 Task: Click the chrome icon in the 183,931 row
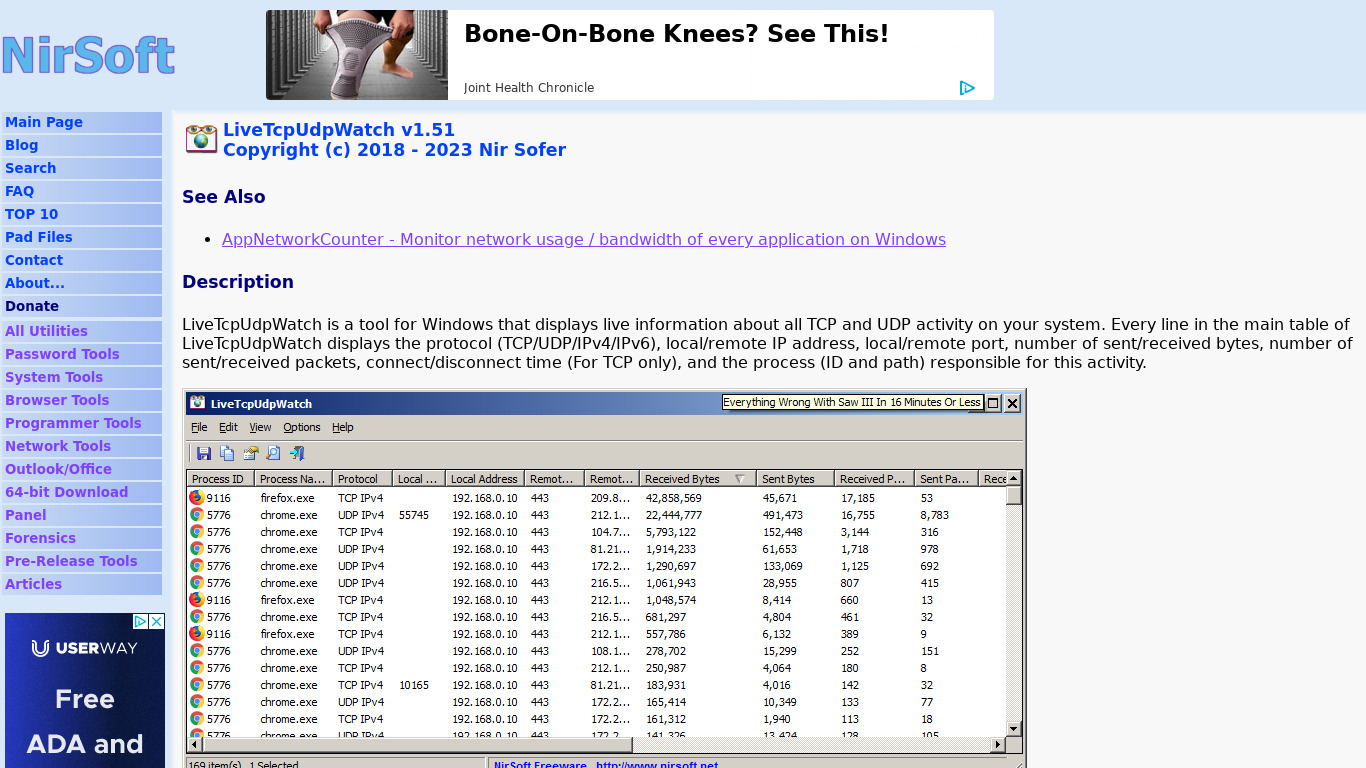coord(196,684)
